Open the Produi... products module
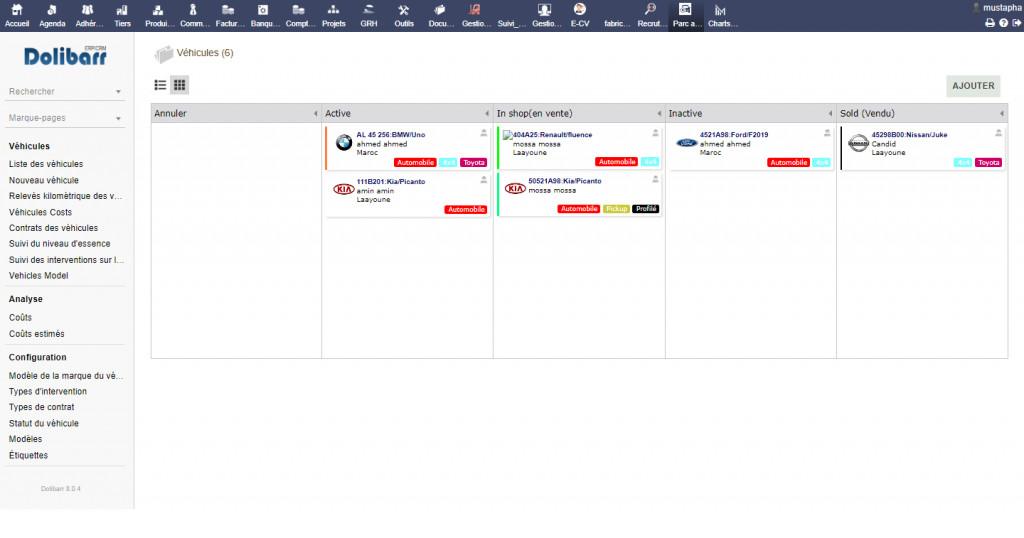1024x538 pixels. (159, 16)
